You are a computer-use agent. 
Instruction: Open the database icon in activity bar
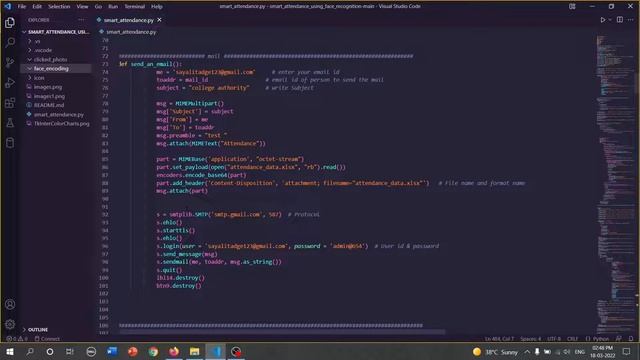point(10,142)
